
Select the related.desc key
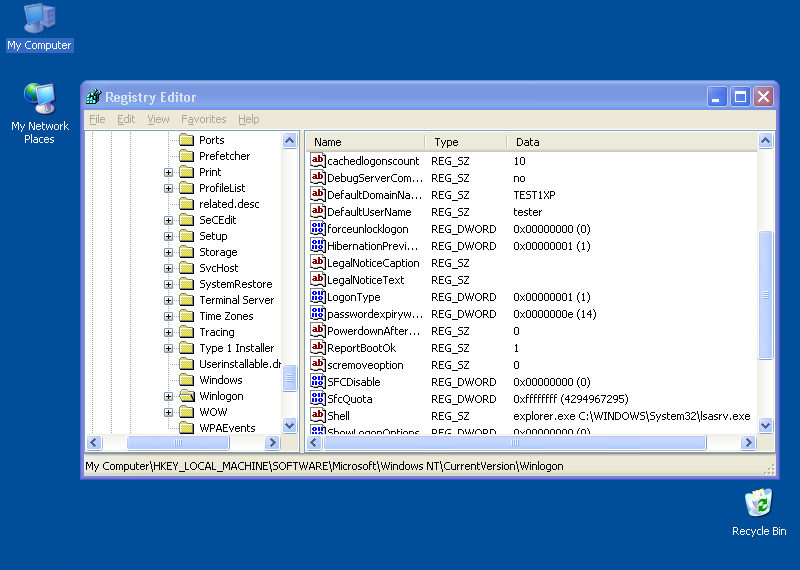(229, 204)
